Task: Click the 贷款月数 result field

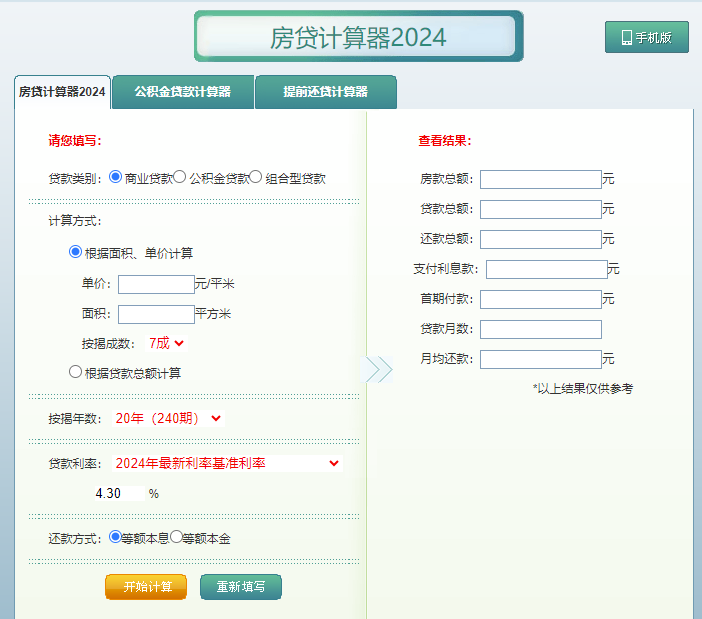Action: coord(541,329)
